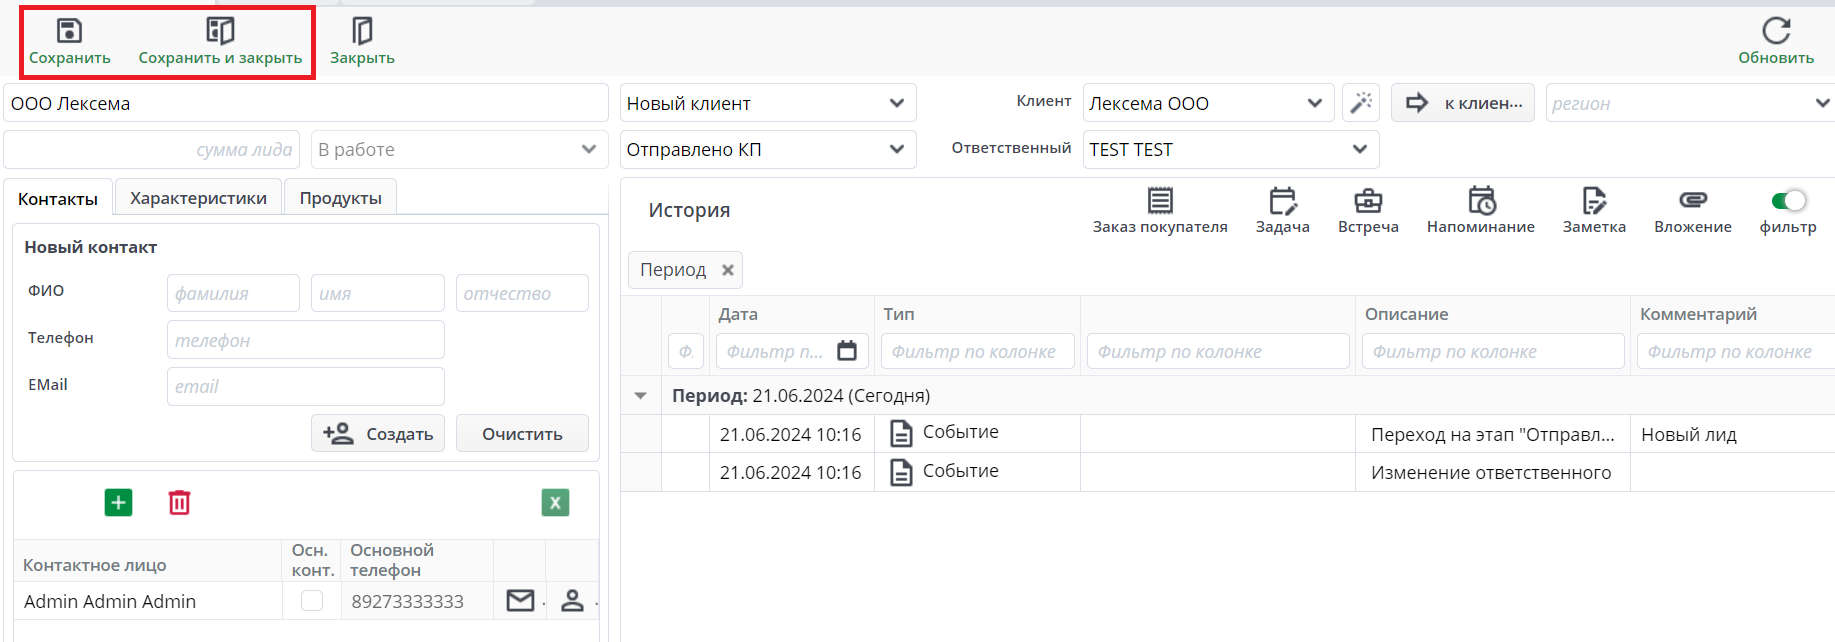Attach a file via Вложение icon
The height and width of the screenshot is (642, 1835).
click(1692, 202)
